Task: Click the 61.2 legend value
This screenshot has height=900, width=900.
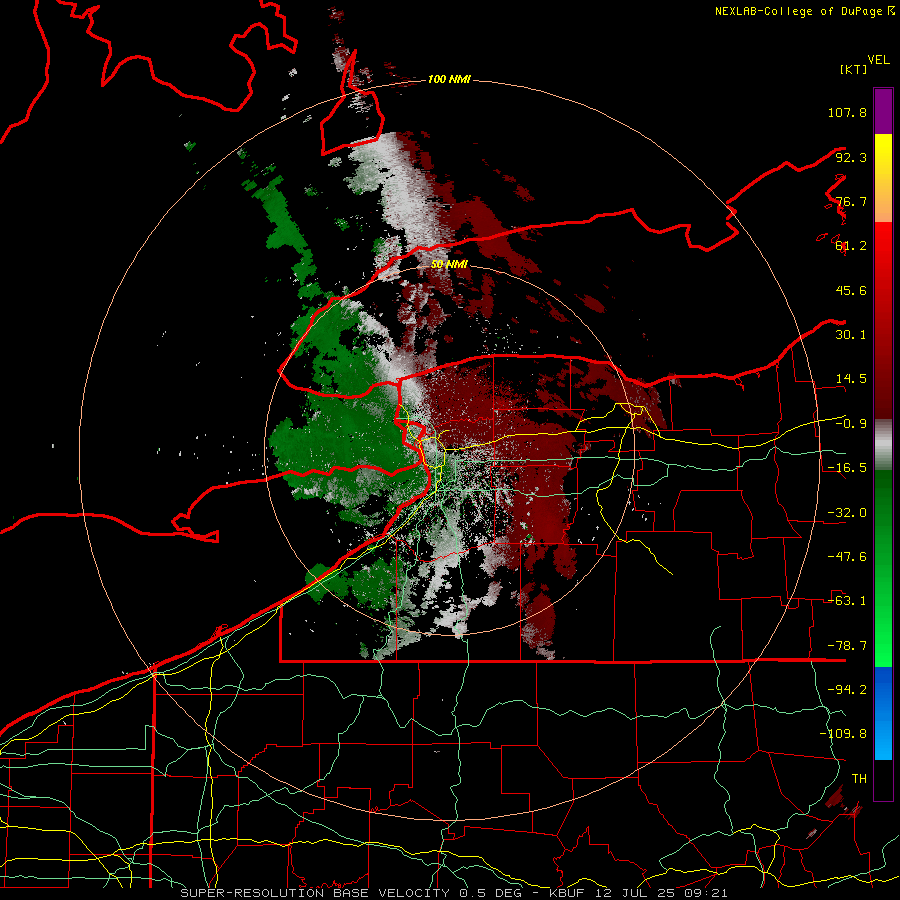Action: [x=851, y=246]
